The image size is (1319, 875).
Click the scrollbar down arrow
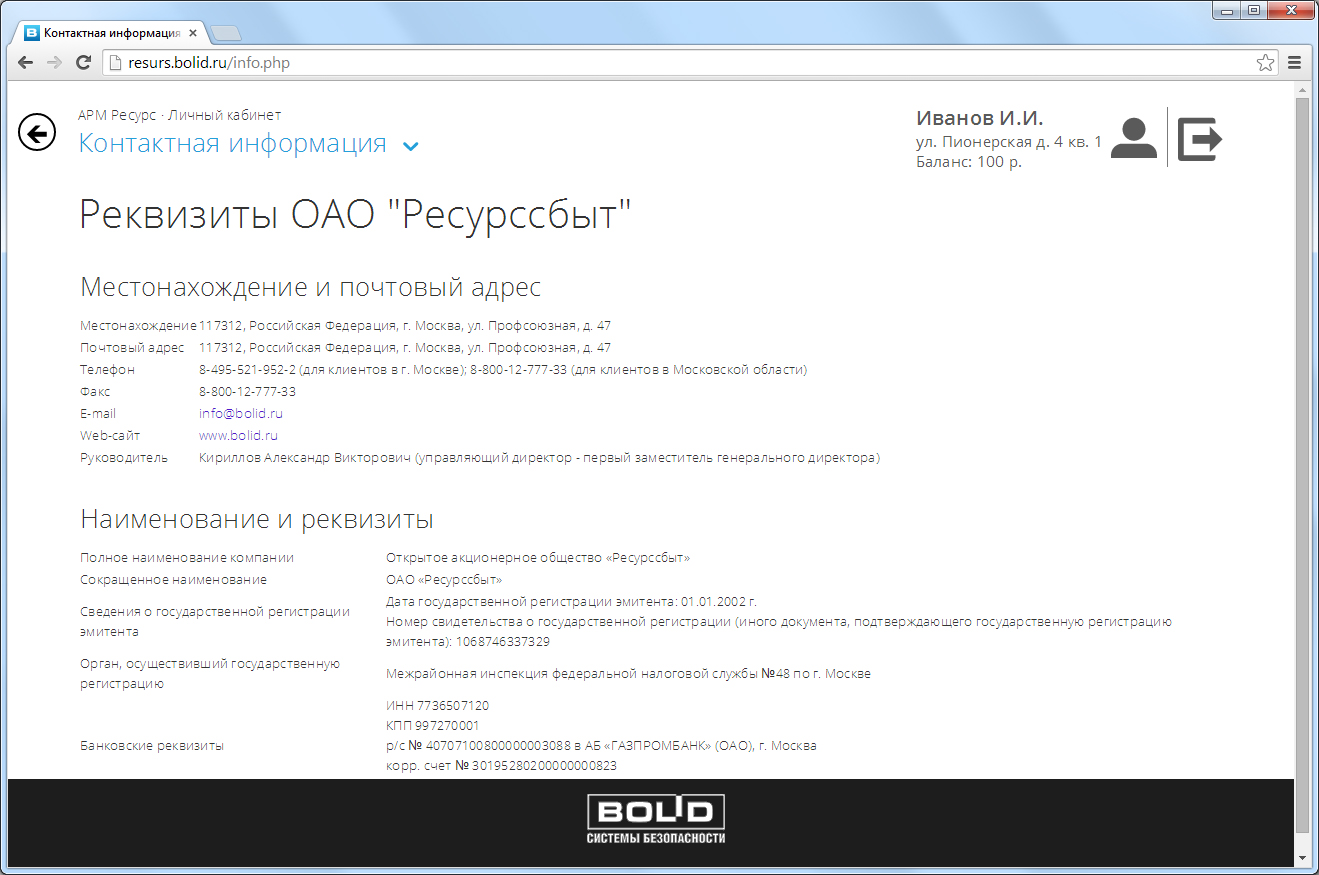click(1301, 857)
